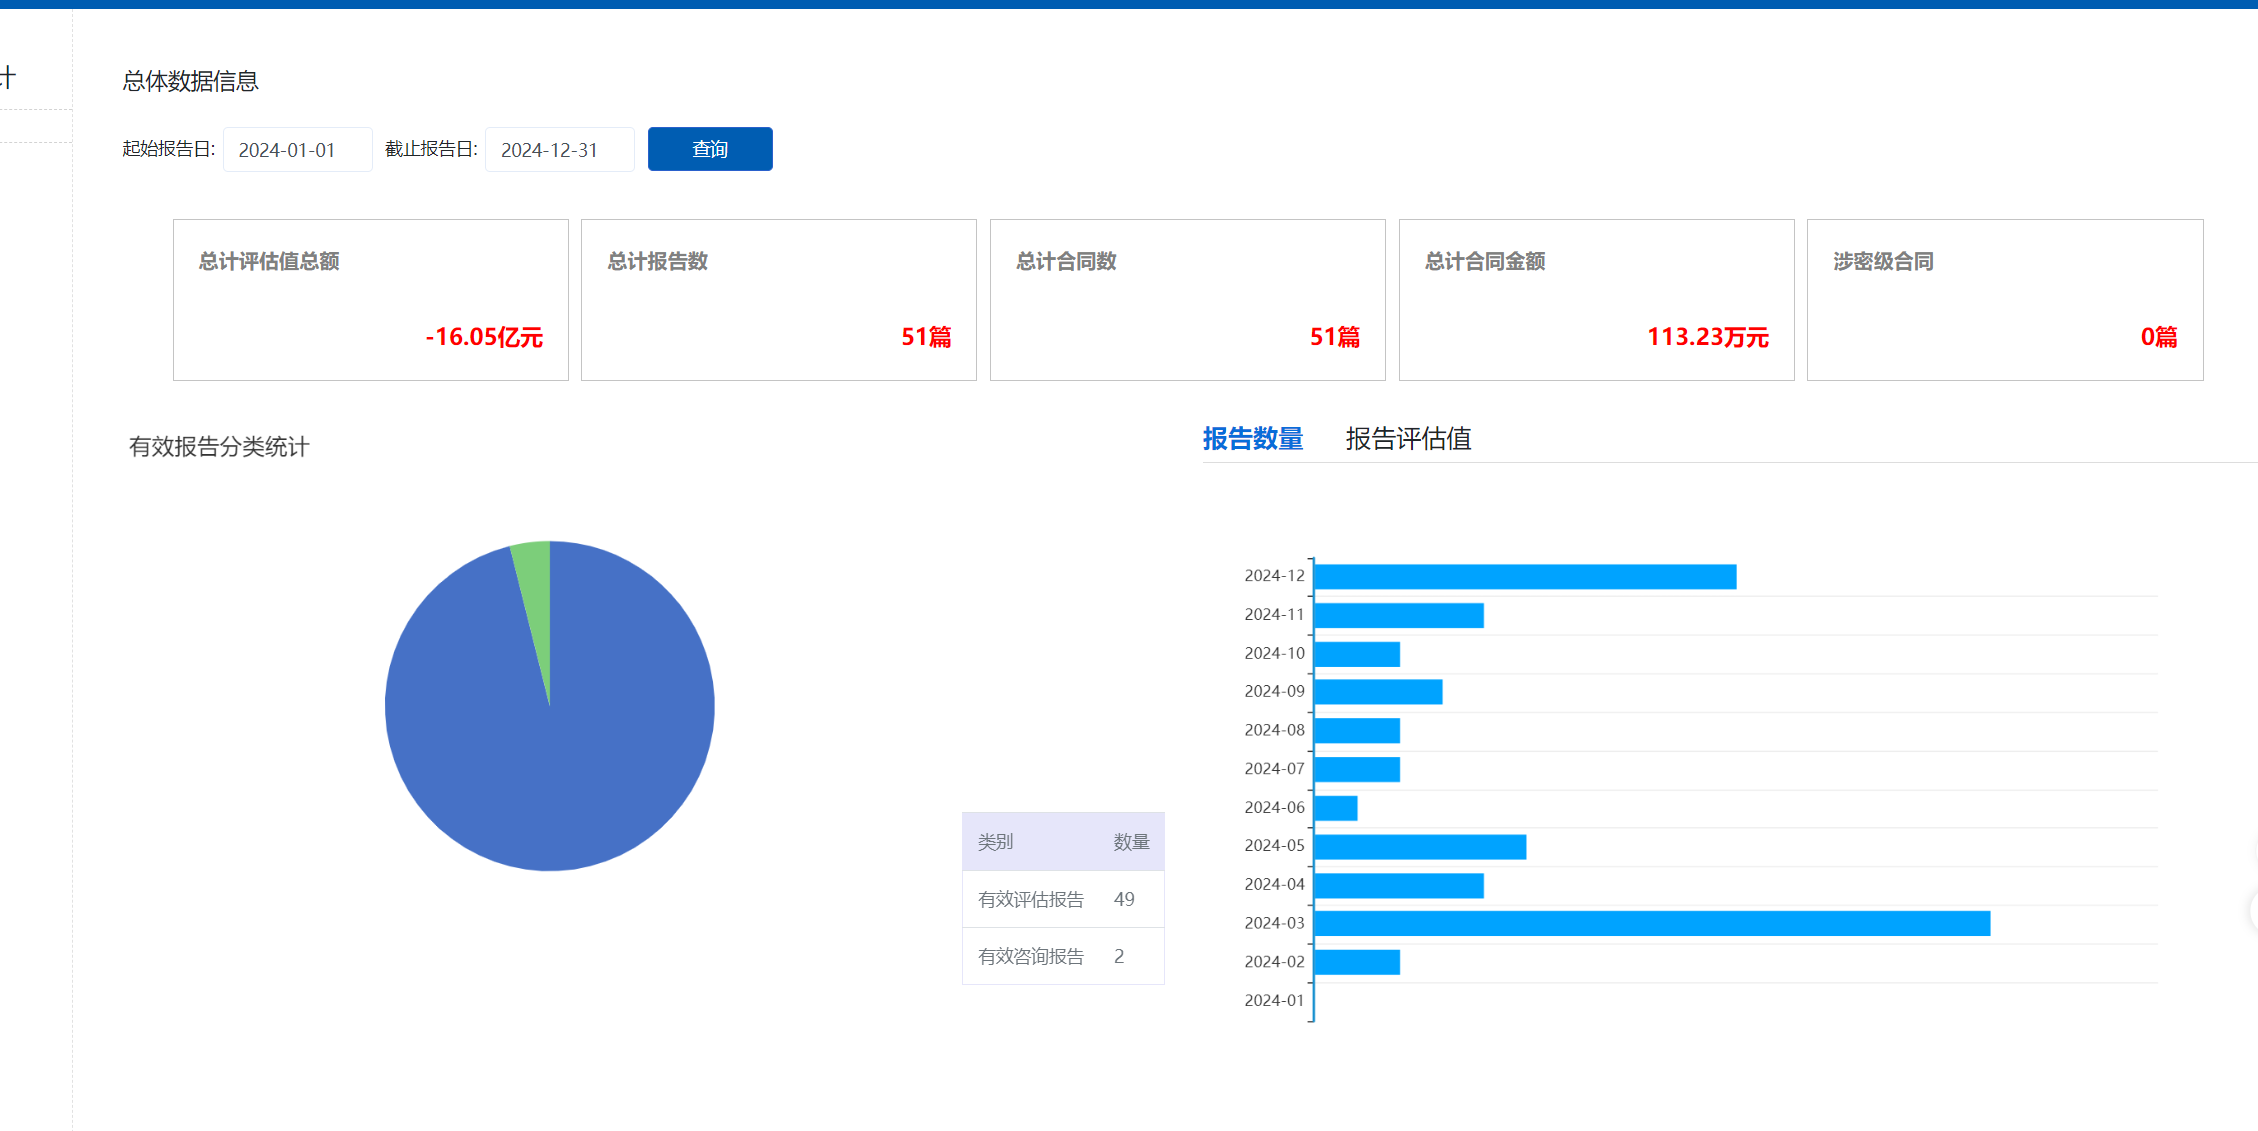Click the 总计评估值总额 card
This screenshot has height=1131, width=2258.
370,300
